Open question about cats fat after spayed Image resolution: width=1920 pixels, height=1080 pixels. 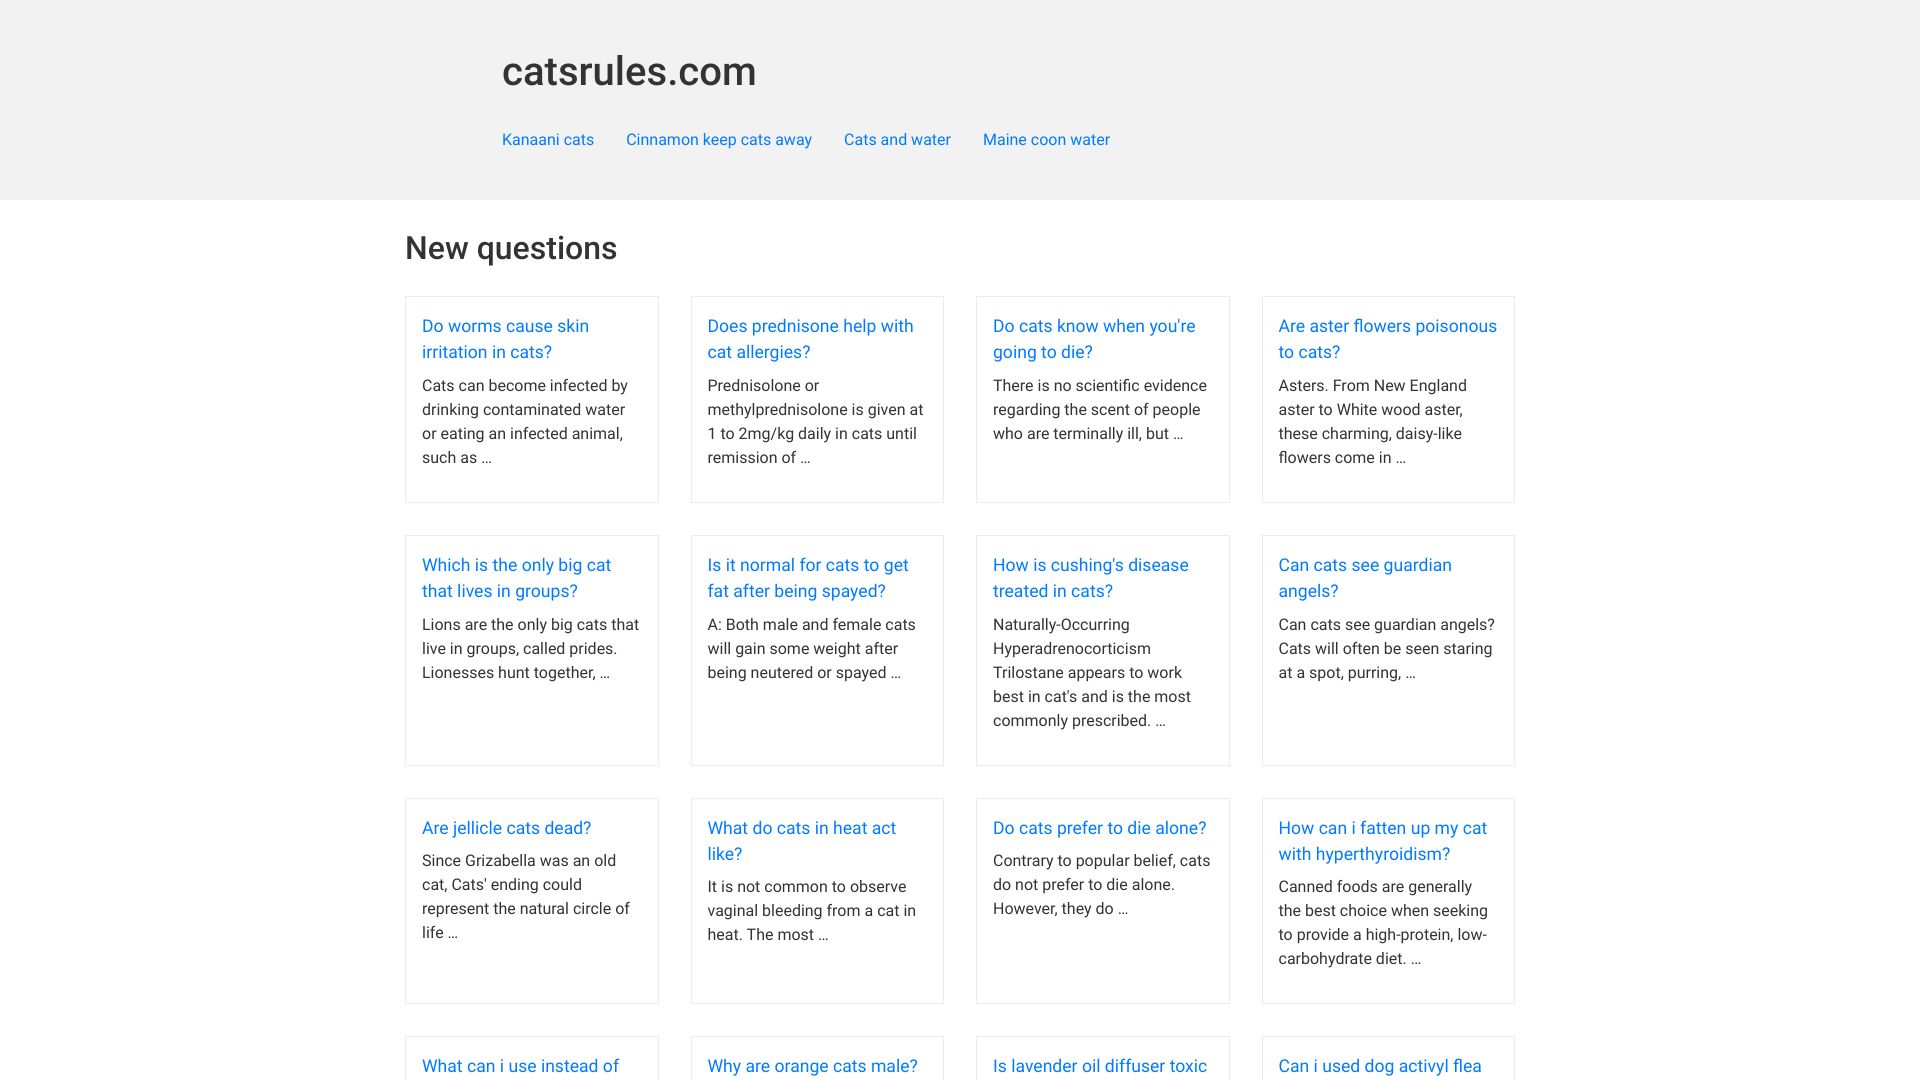click(807, 578)
